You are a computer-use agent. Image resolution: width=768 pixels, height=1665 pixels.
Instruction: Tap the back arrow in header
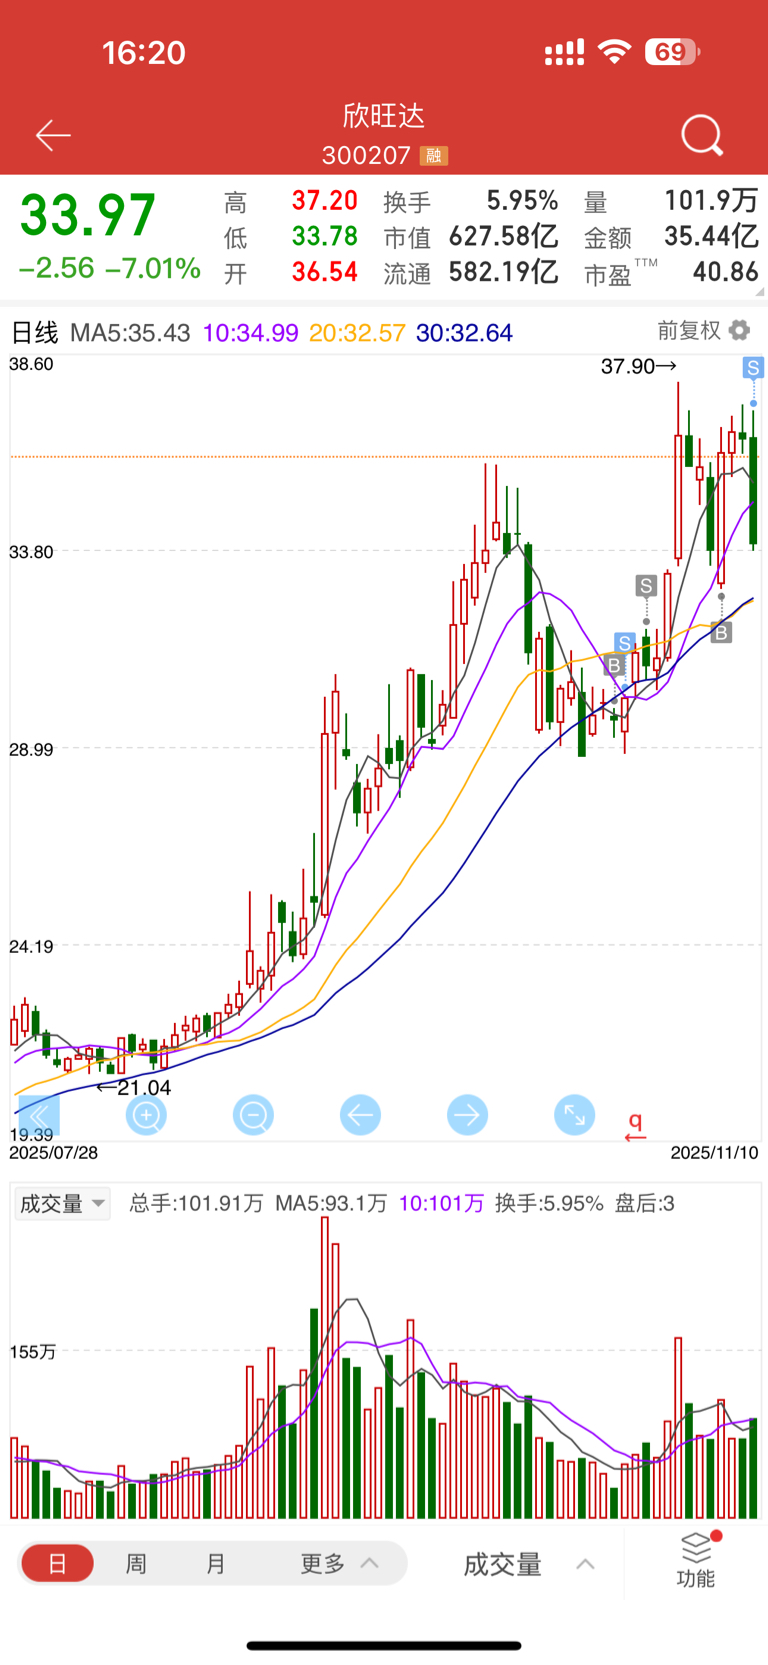(x=53, y=135)
